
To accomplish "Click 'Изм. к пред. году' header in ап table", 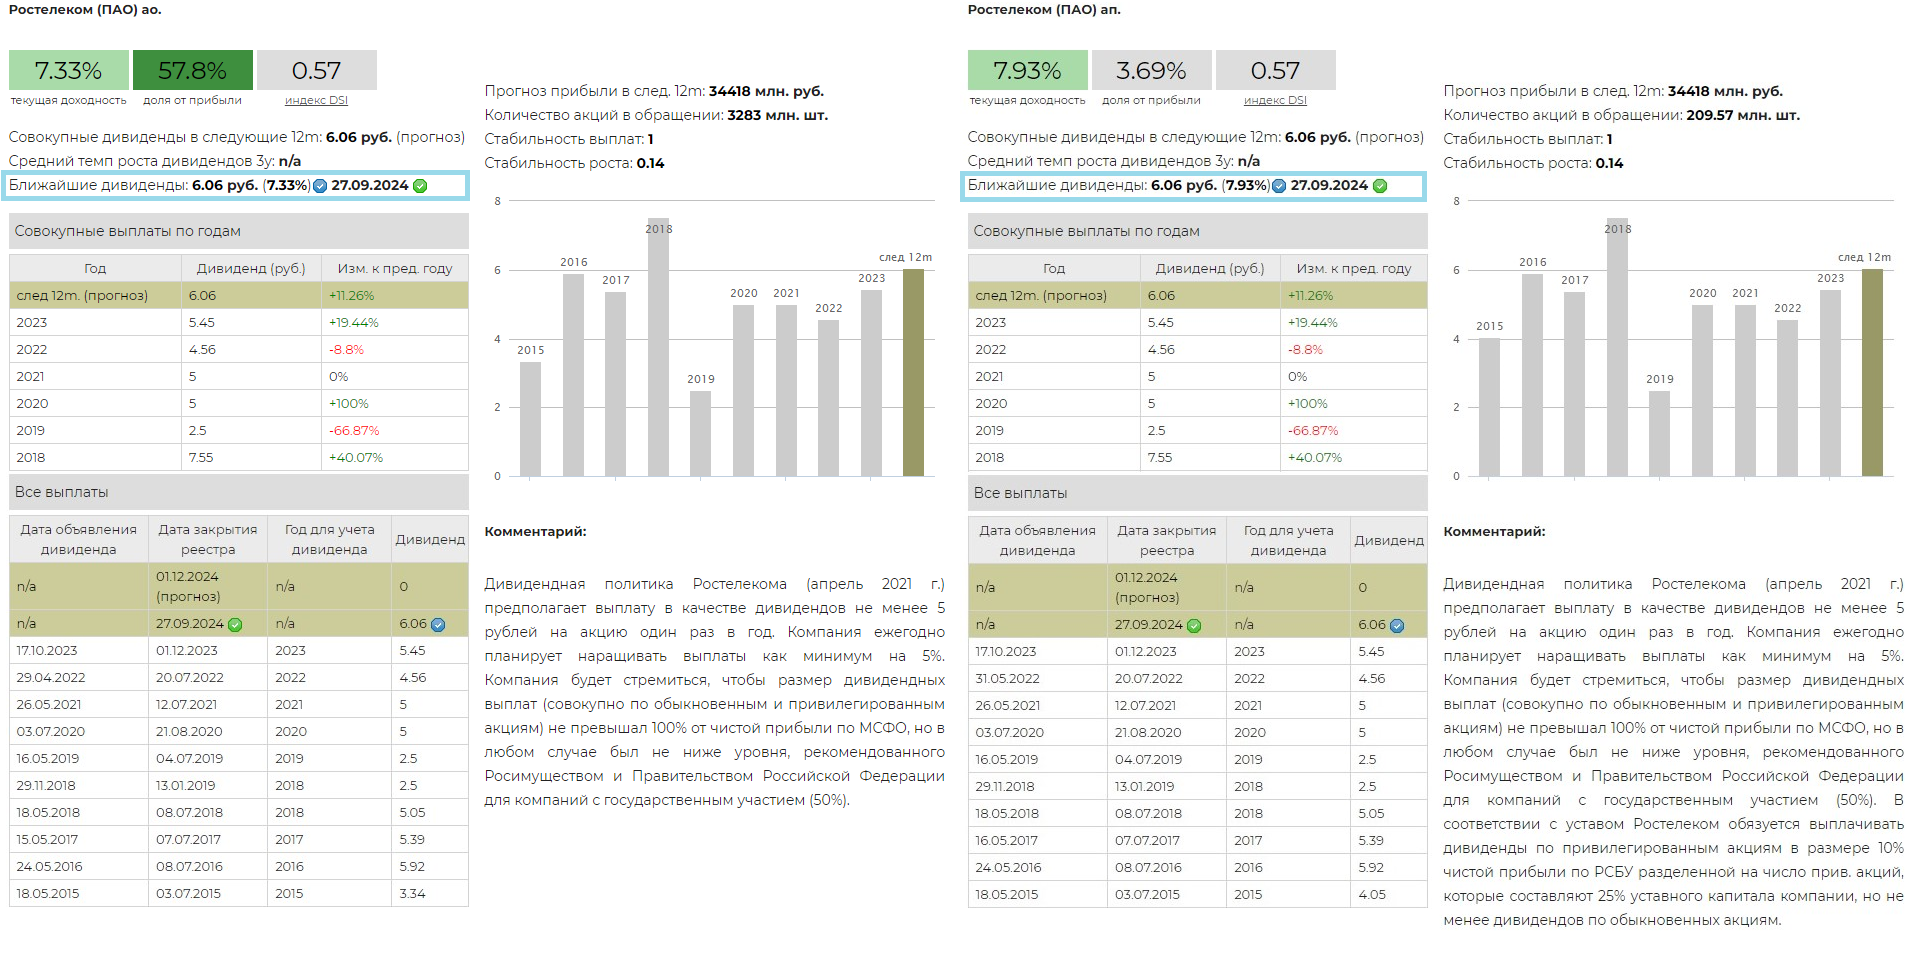I will 1353,269.
